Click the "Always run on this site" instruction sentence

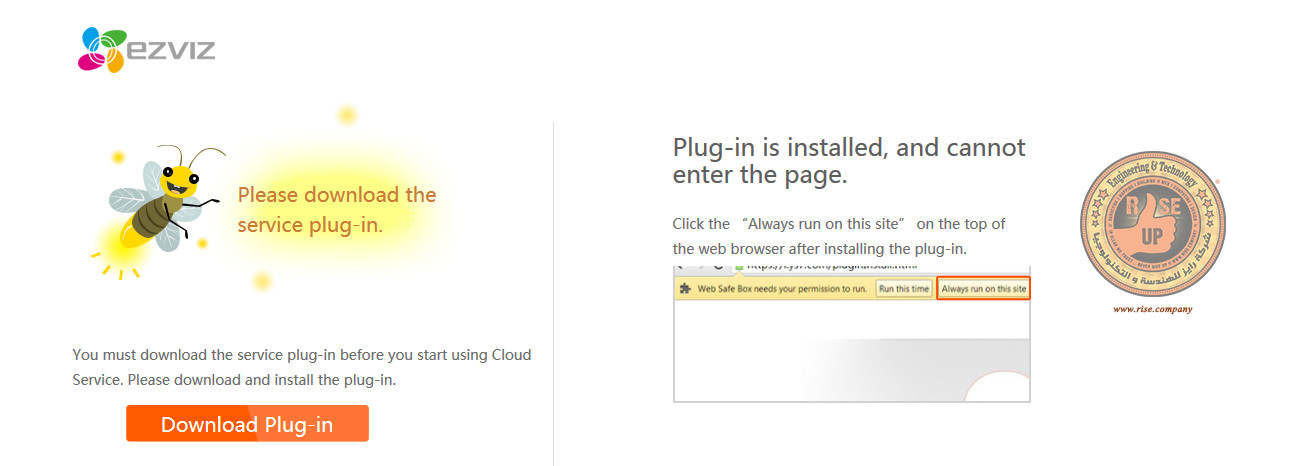point(839,236)
